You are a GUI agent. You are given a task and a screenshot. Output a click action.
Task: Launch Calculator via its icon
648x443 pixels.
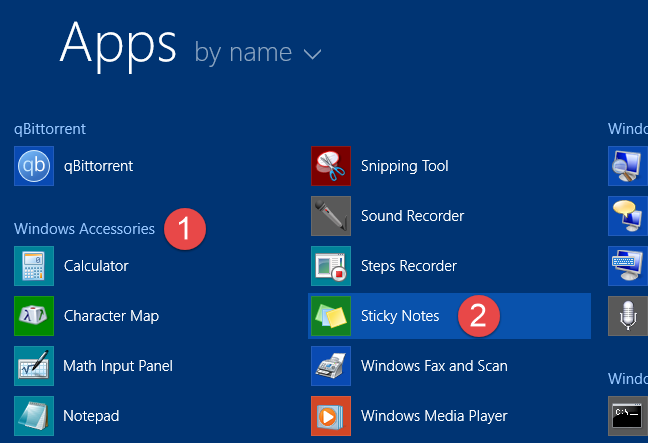[34, 266]
